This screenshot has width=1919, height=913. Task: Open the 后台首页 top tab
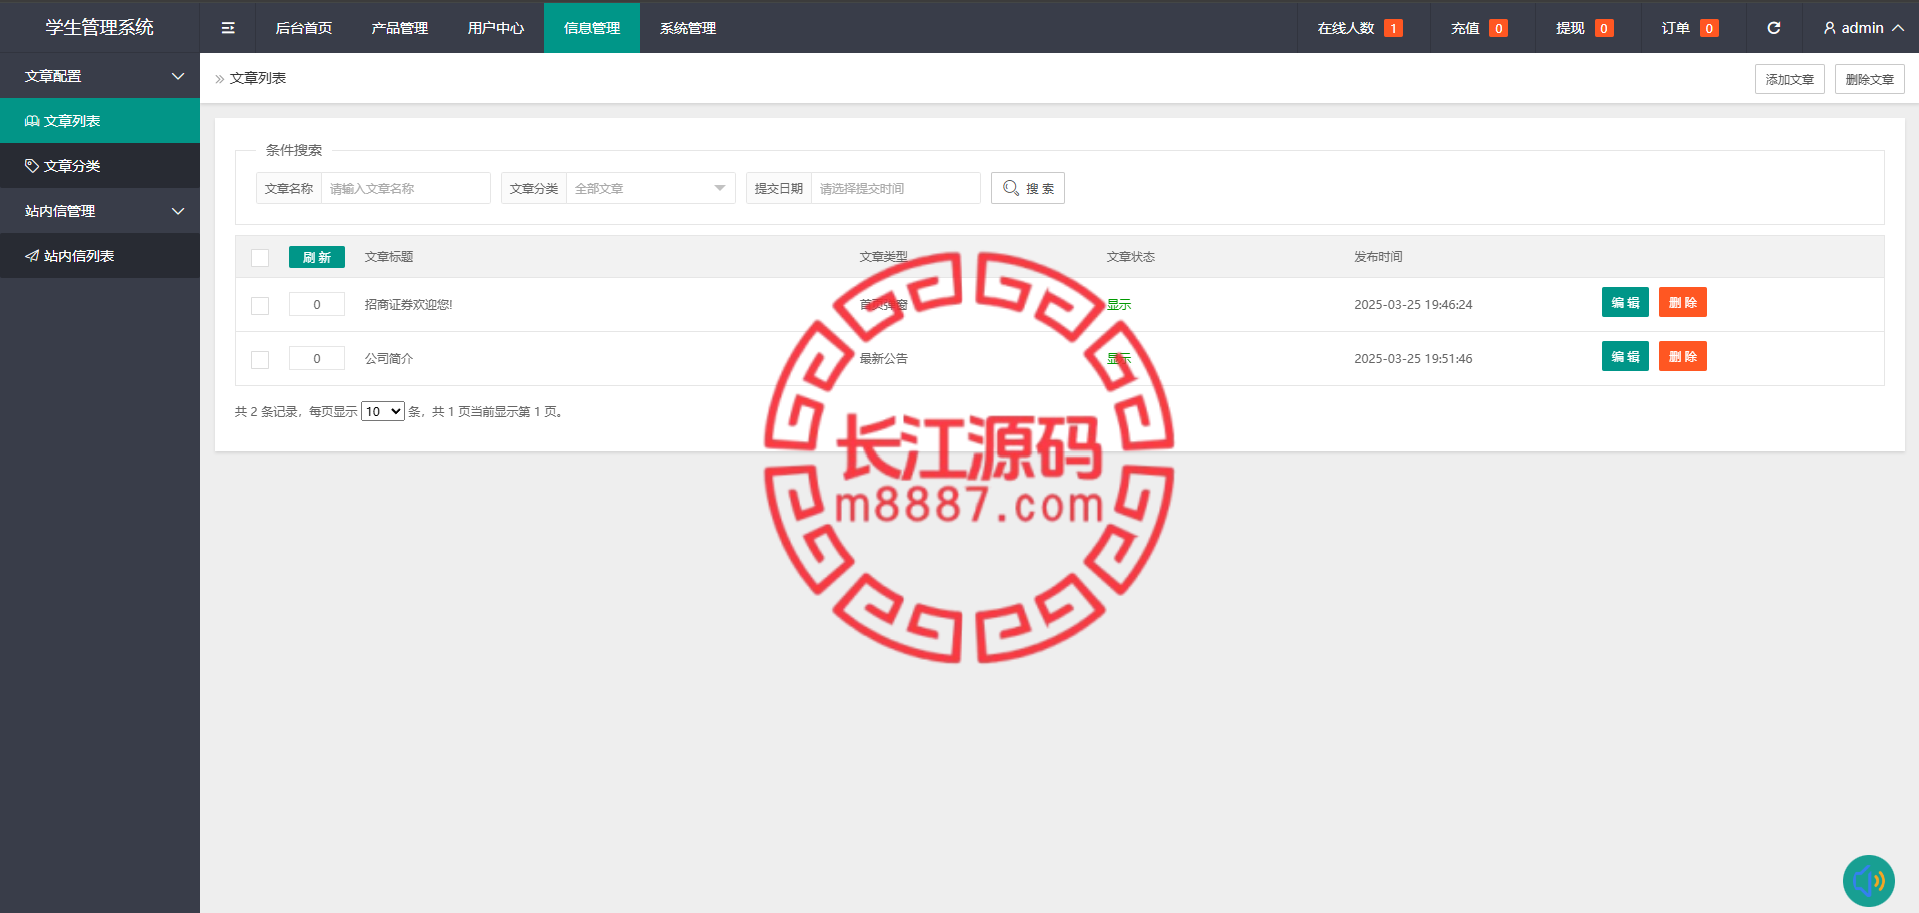304,28
